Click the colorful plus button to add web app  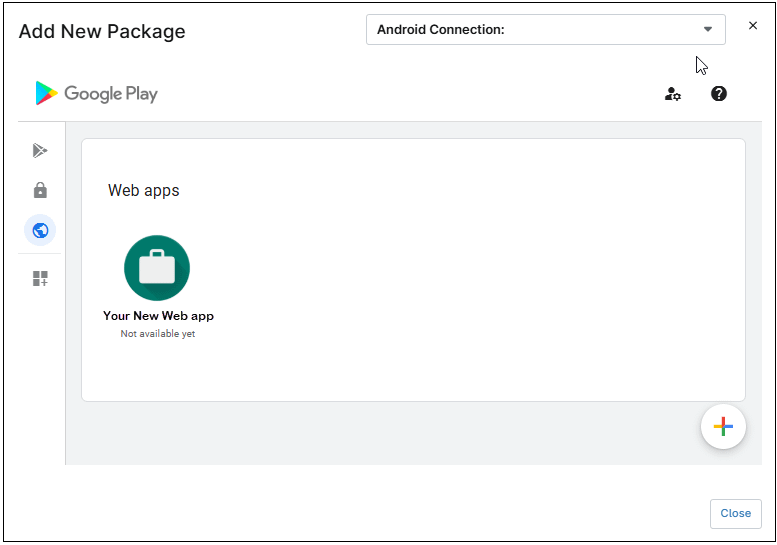click(x=723, y=427)
